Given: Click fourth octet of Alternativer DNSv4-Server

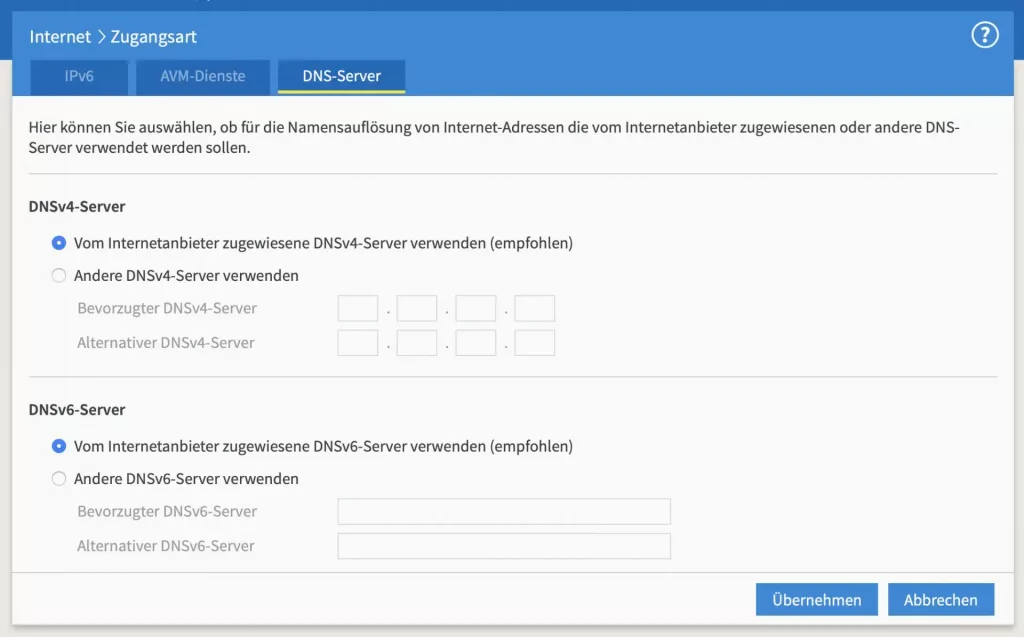Looking at the screenshot, I should [535, 343].
